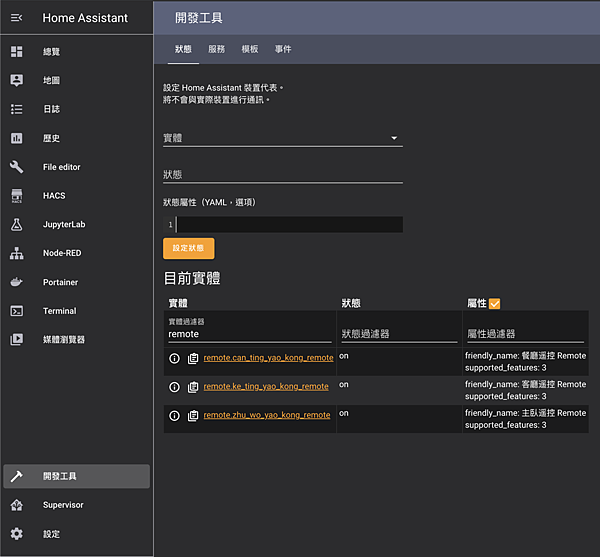Open JupyterLab menu label
This screenshot has width=600, height=557.
point(64,225)
